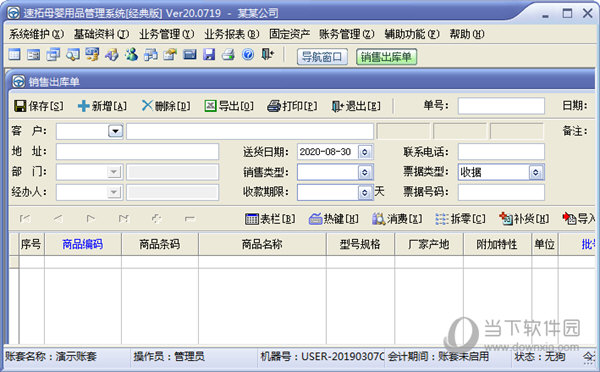Open the 送货日期 date spinner
Image resolution: width=600 pixels, height=372 pixels.
[x=365, y=152]
